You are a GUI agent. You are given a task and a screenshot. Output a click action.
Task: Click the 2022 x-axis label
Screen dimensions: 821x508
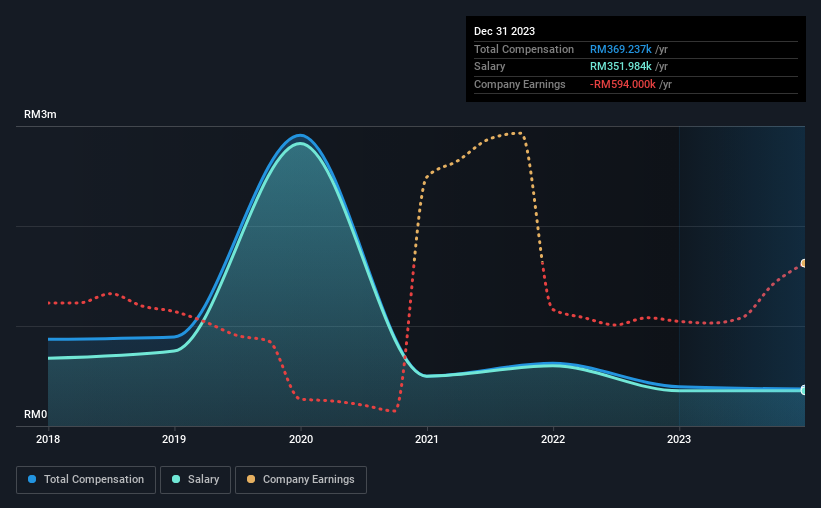tap(553, 439)
